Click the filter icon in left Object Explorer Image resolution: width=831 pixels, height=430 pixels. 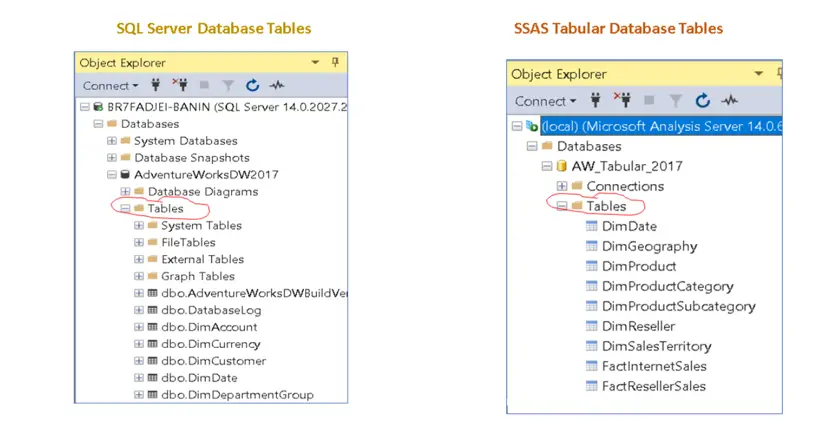point(228,85)
